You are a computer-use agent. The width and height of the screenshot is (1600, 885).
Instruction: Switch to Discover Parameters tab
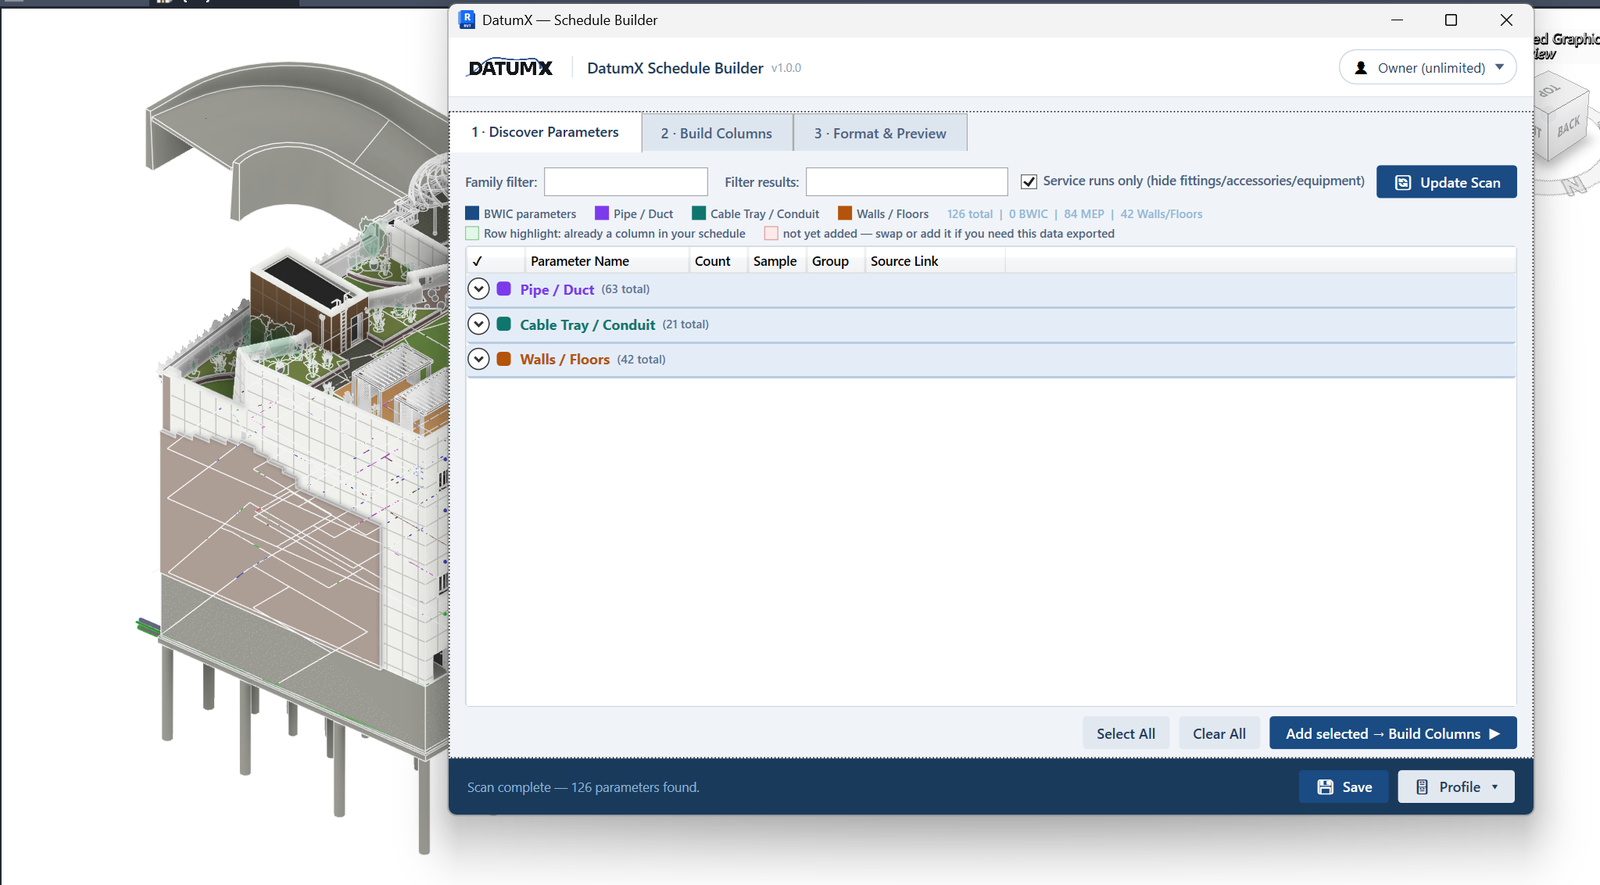(x=546, y=132)
